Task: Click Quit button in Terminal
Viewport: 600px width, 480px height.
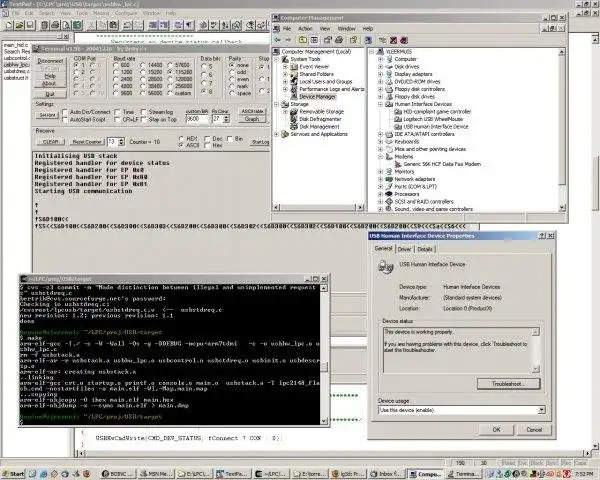Action: pos(50,94)
